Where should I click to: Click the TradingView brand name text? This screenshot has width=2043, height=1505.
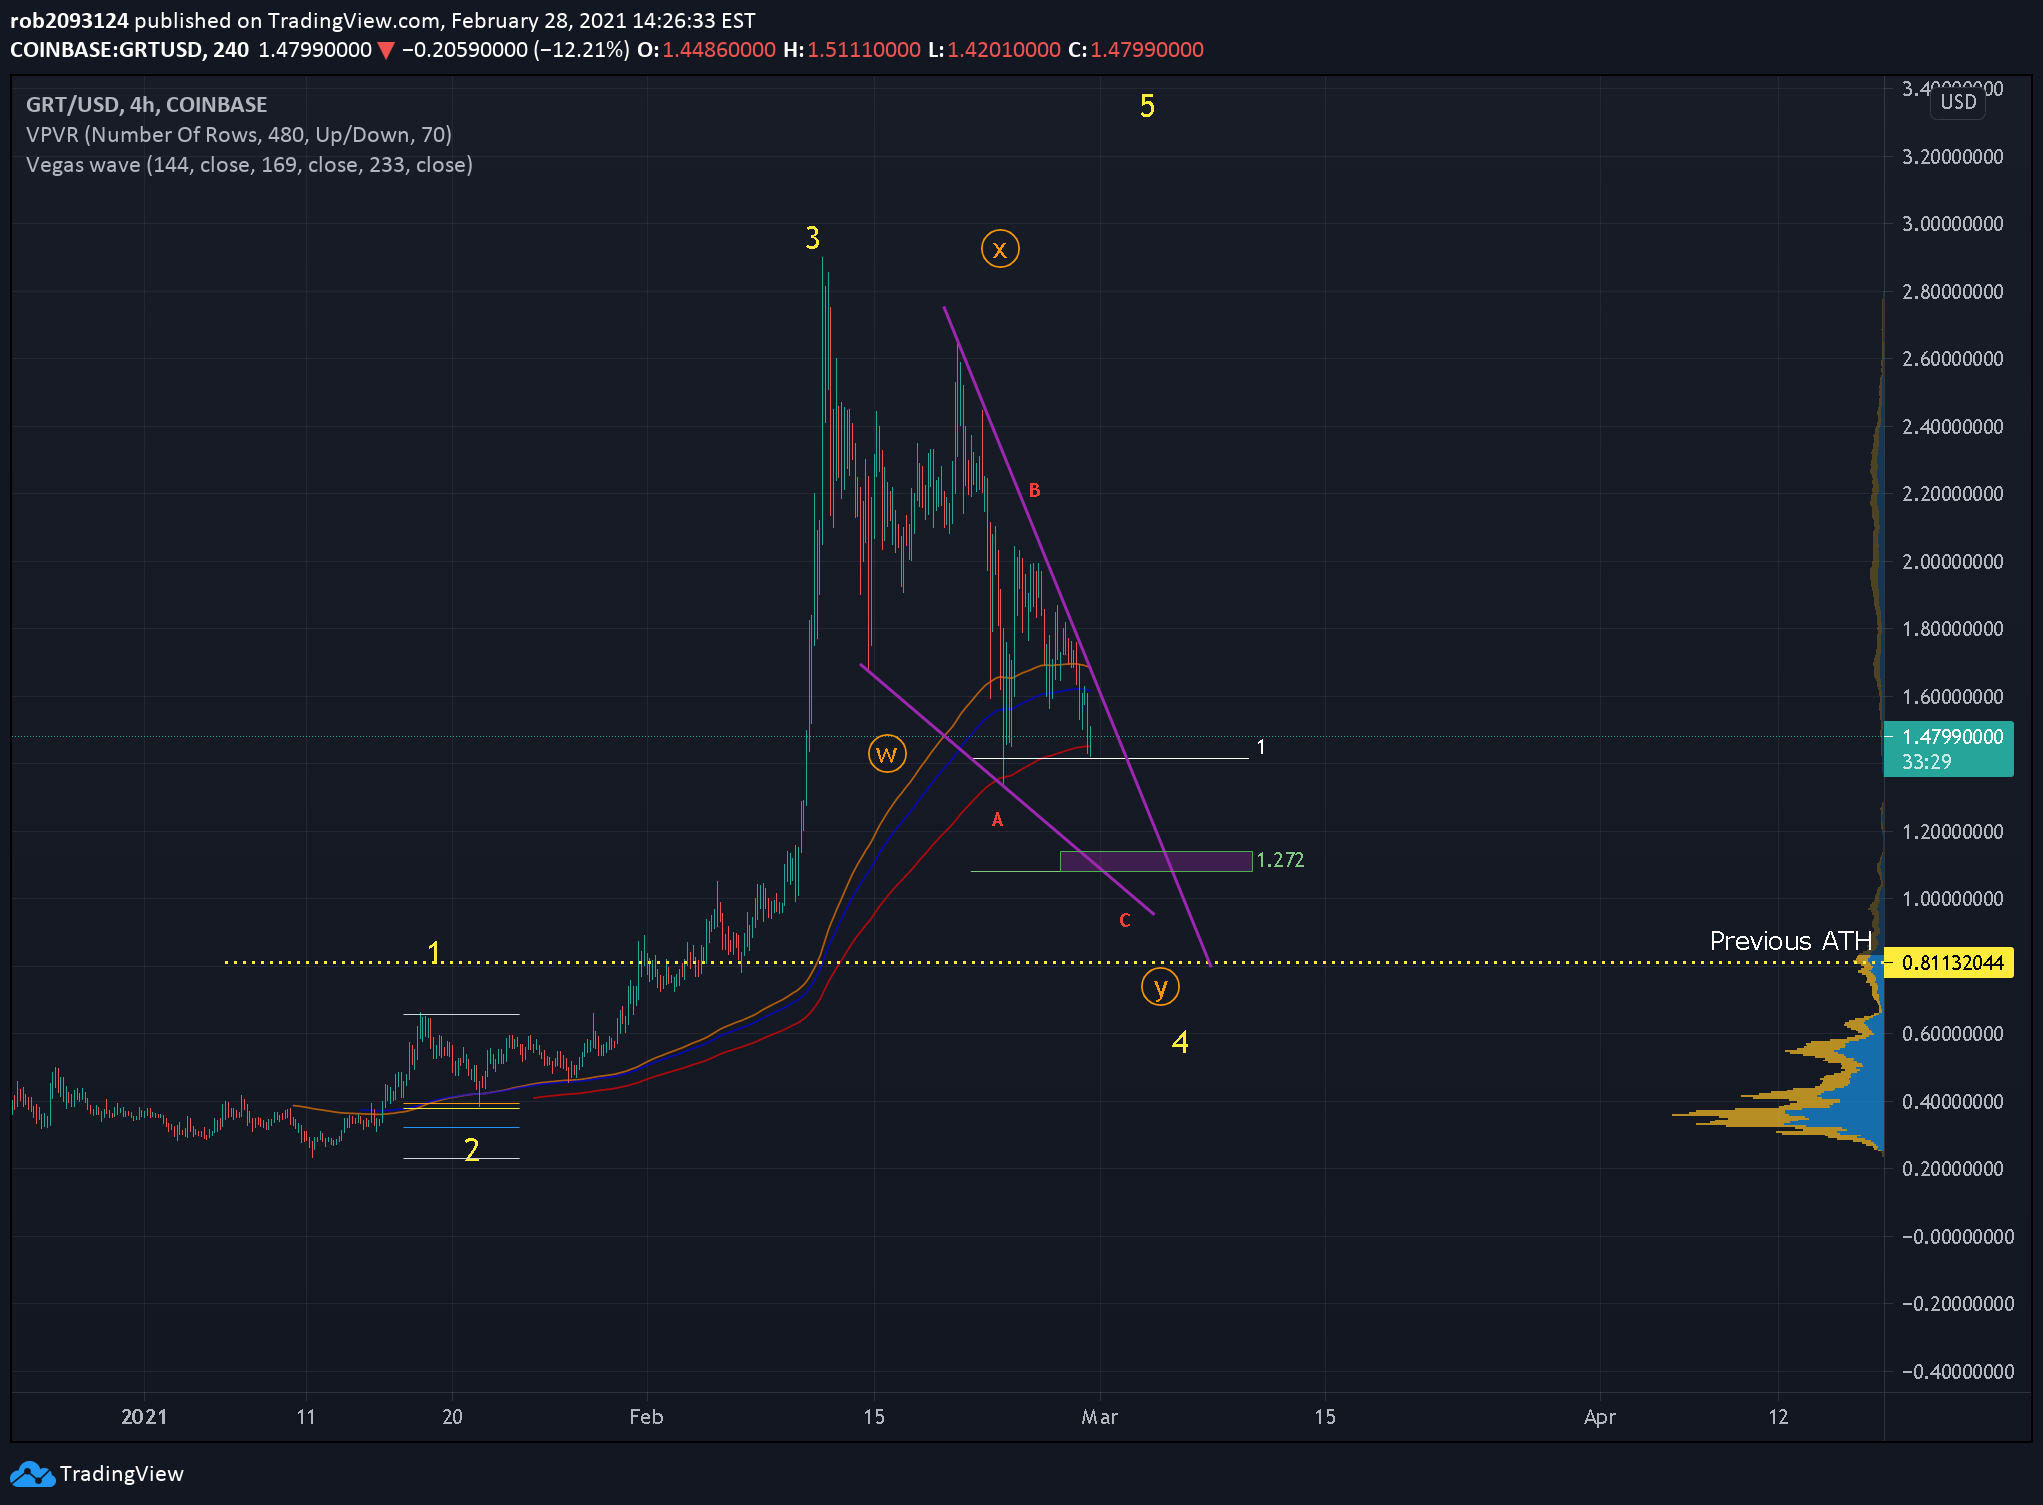coord(121,1474)
